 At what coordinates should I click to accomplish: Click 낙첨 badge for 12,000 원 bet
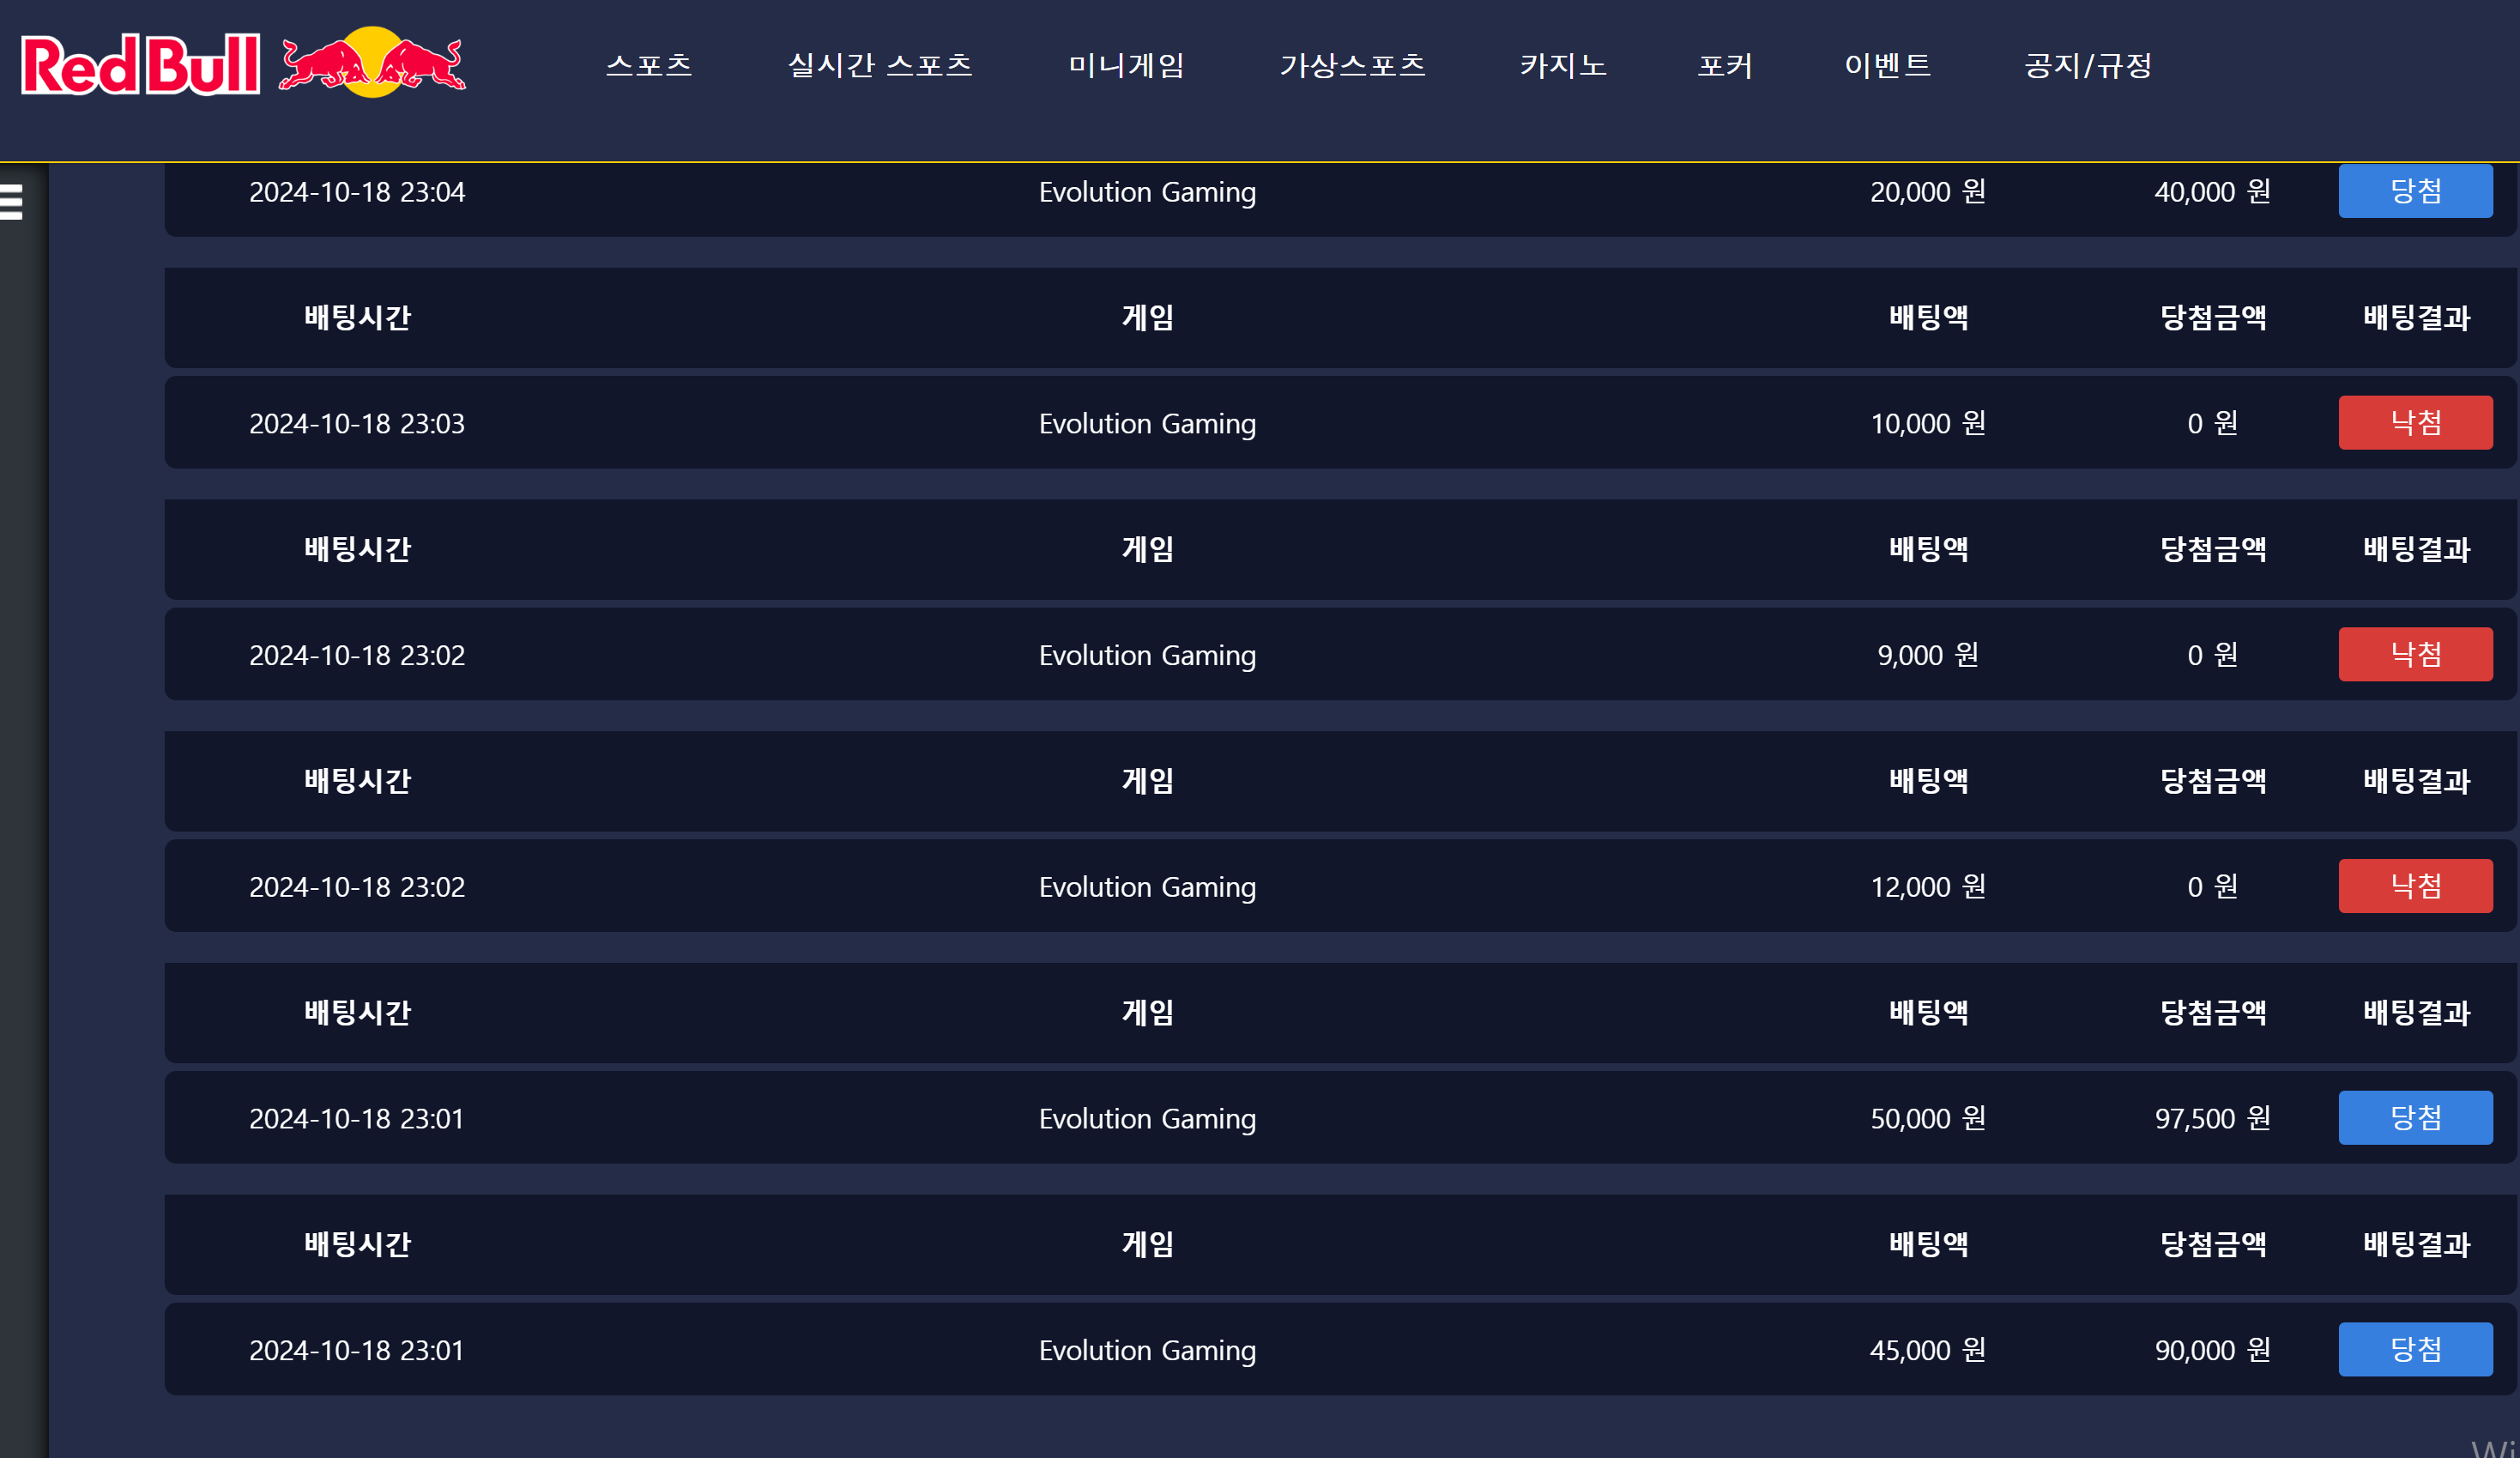point(2415,886)
